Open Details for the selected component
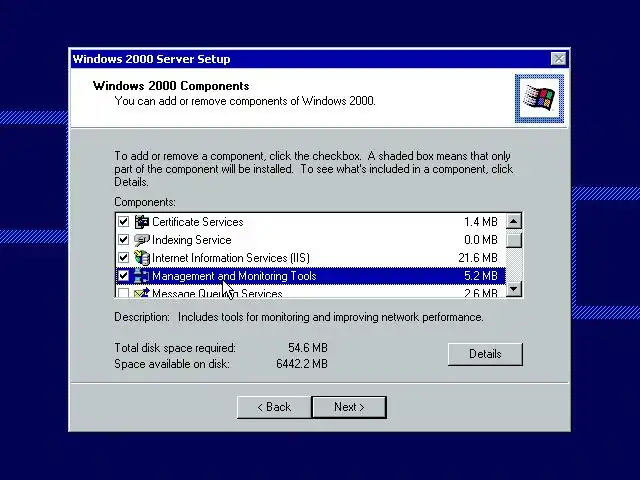The width and height of the screenshot is (640, 480). tap(485, 354)
